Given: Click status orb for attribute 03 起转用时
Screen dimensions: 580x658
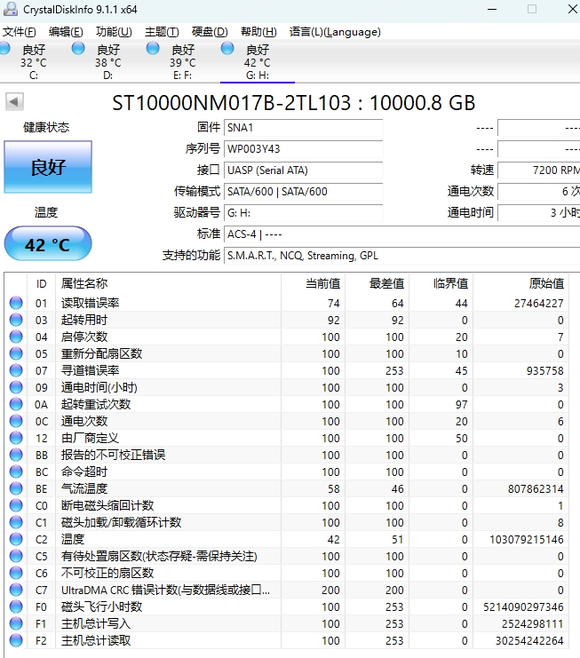Looking at the screenshot, I should [16, 320].
